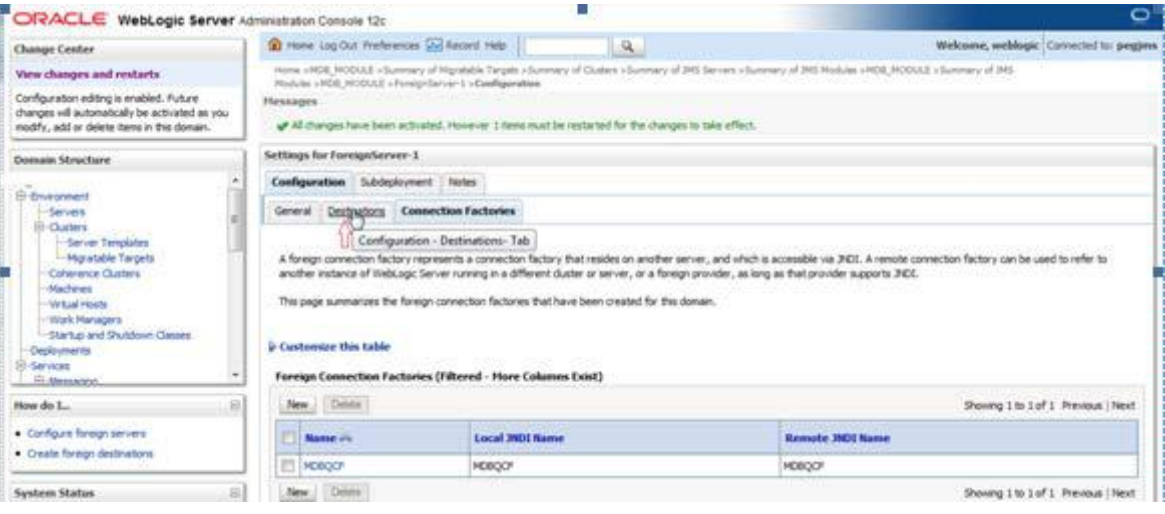
Task: Click top Previous pagination link
Action: 1083,406
